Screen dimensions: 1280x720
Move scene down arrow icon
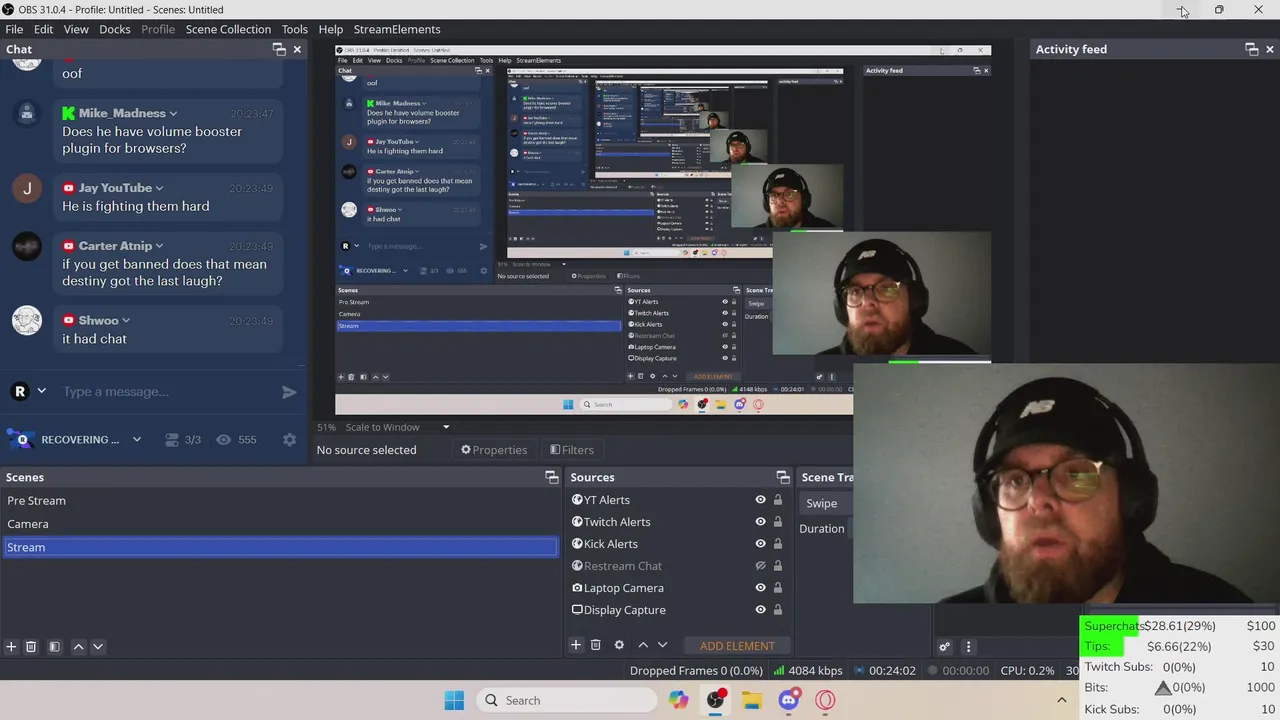(98, 646)
